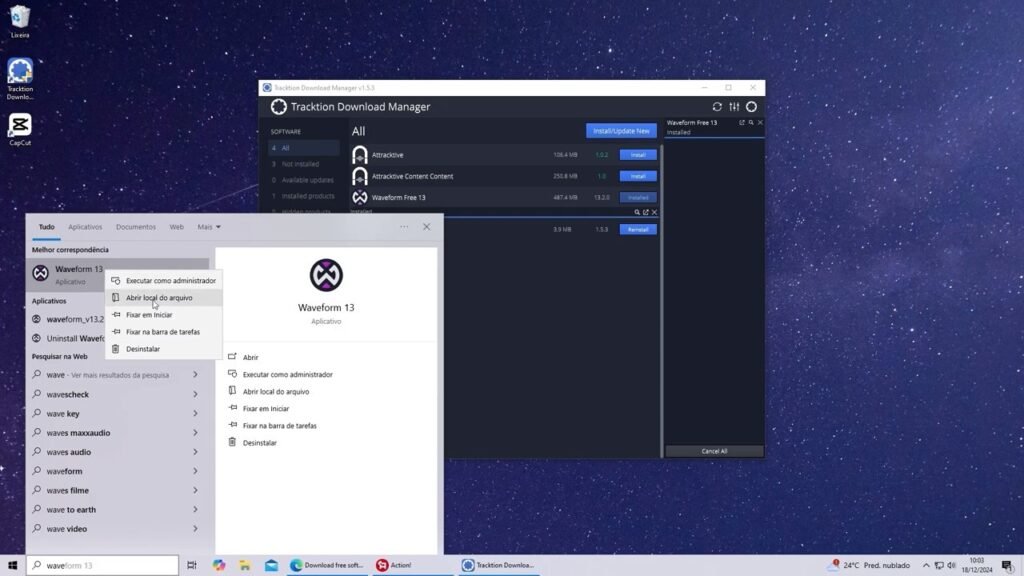This screenshot has width=1024, height=576.
Task: Expand the 'waves maxxaudio' suggestion arrow
Action: (x=195, y=432)
